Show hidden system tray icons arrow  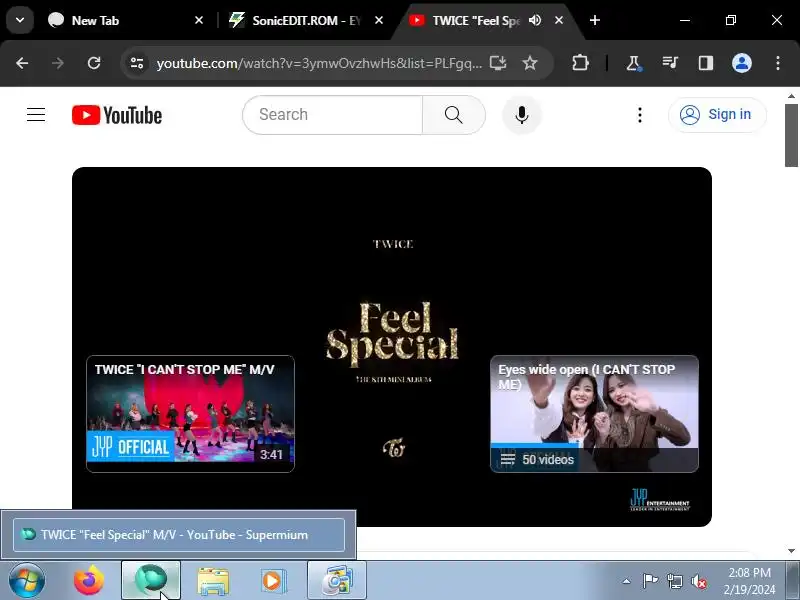[x=627, y=581]
